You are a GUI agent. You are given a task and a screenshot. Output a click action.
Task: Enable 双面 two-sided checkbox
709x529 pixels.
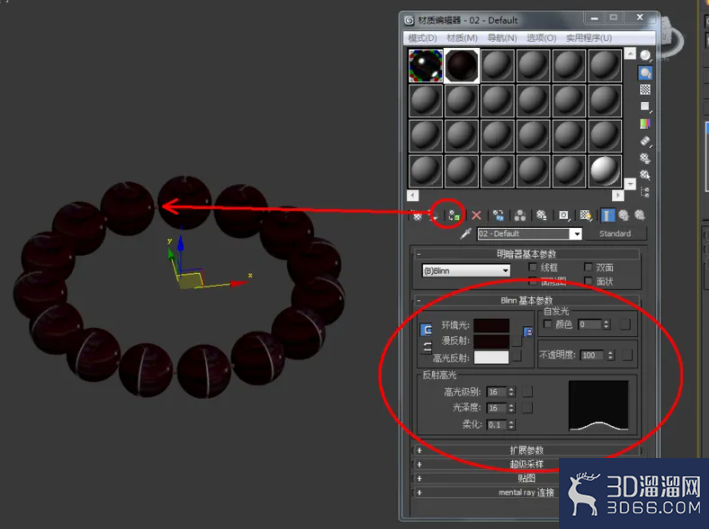click(x=588, y=267)
